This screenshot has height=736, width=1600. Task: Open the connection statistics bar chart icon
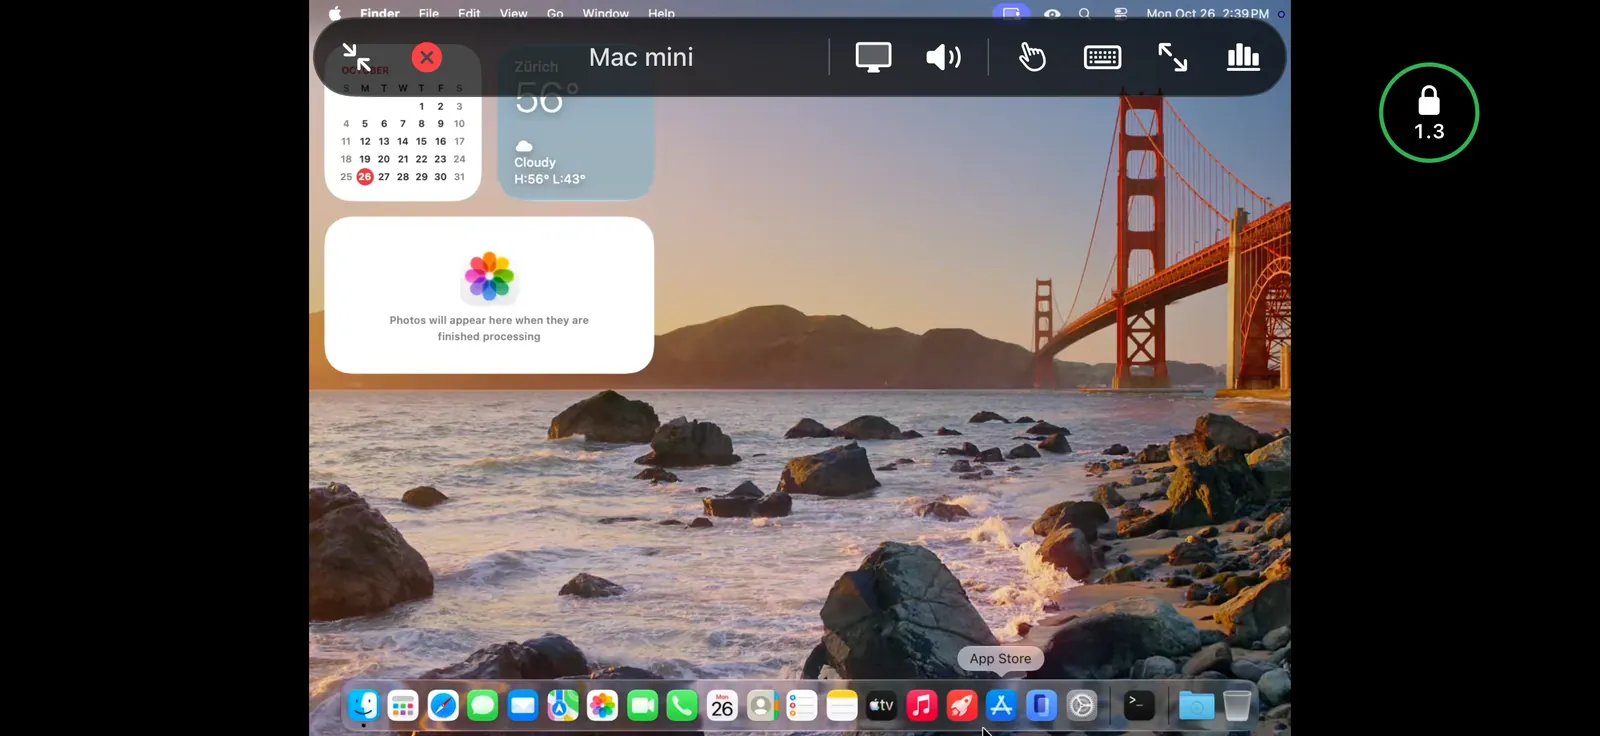(x=1243, y=57)
